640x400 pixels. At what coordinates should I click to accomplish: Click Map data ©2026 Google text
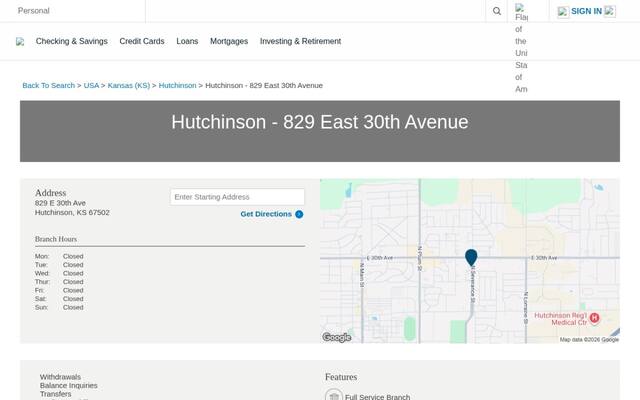[x=589, y=340]
